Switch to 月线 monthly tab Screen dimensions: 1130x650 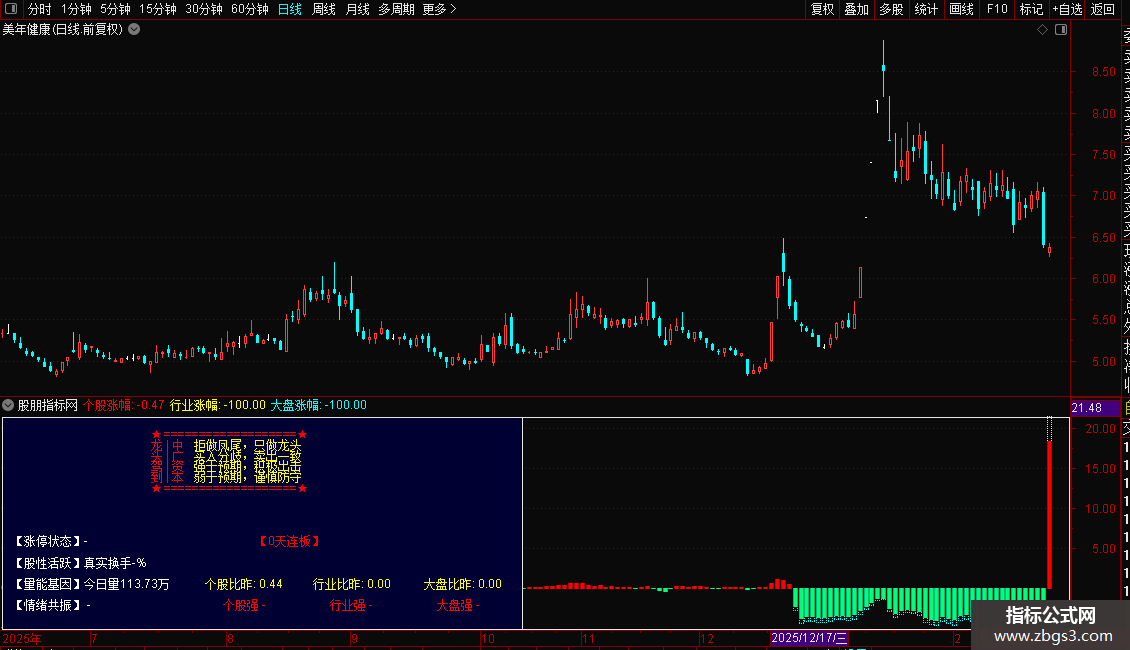tap(357, 9)
